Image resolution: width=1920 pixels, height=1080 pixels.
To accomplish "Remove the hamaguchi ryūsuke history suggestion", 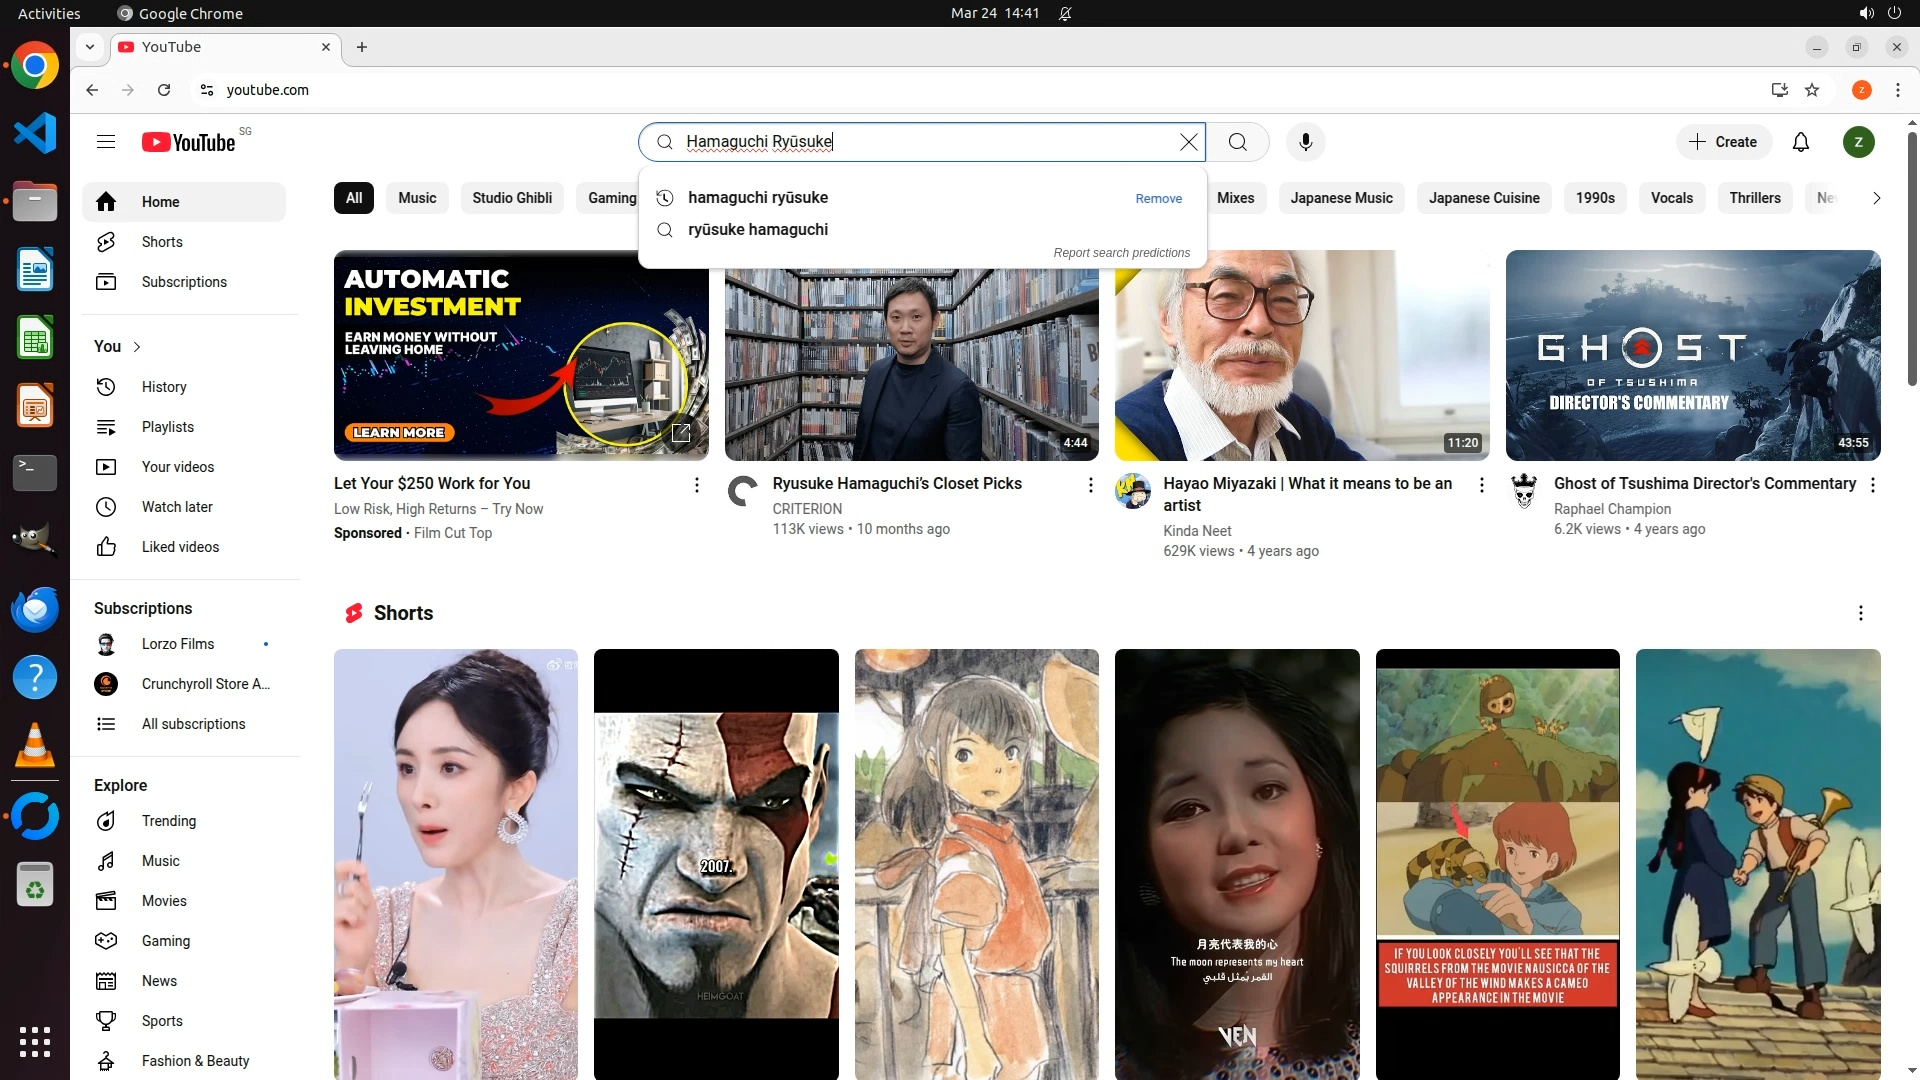I will tap(1158, 199).
